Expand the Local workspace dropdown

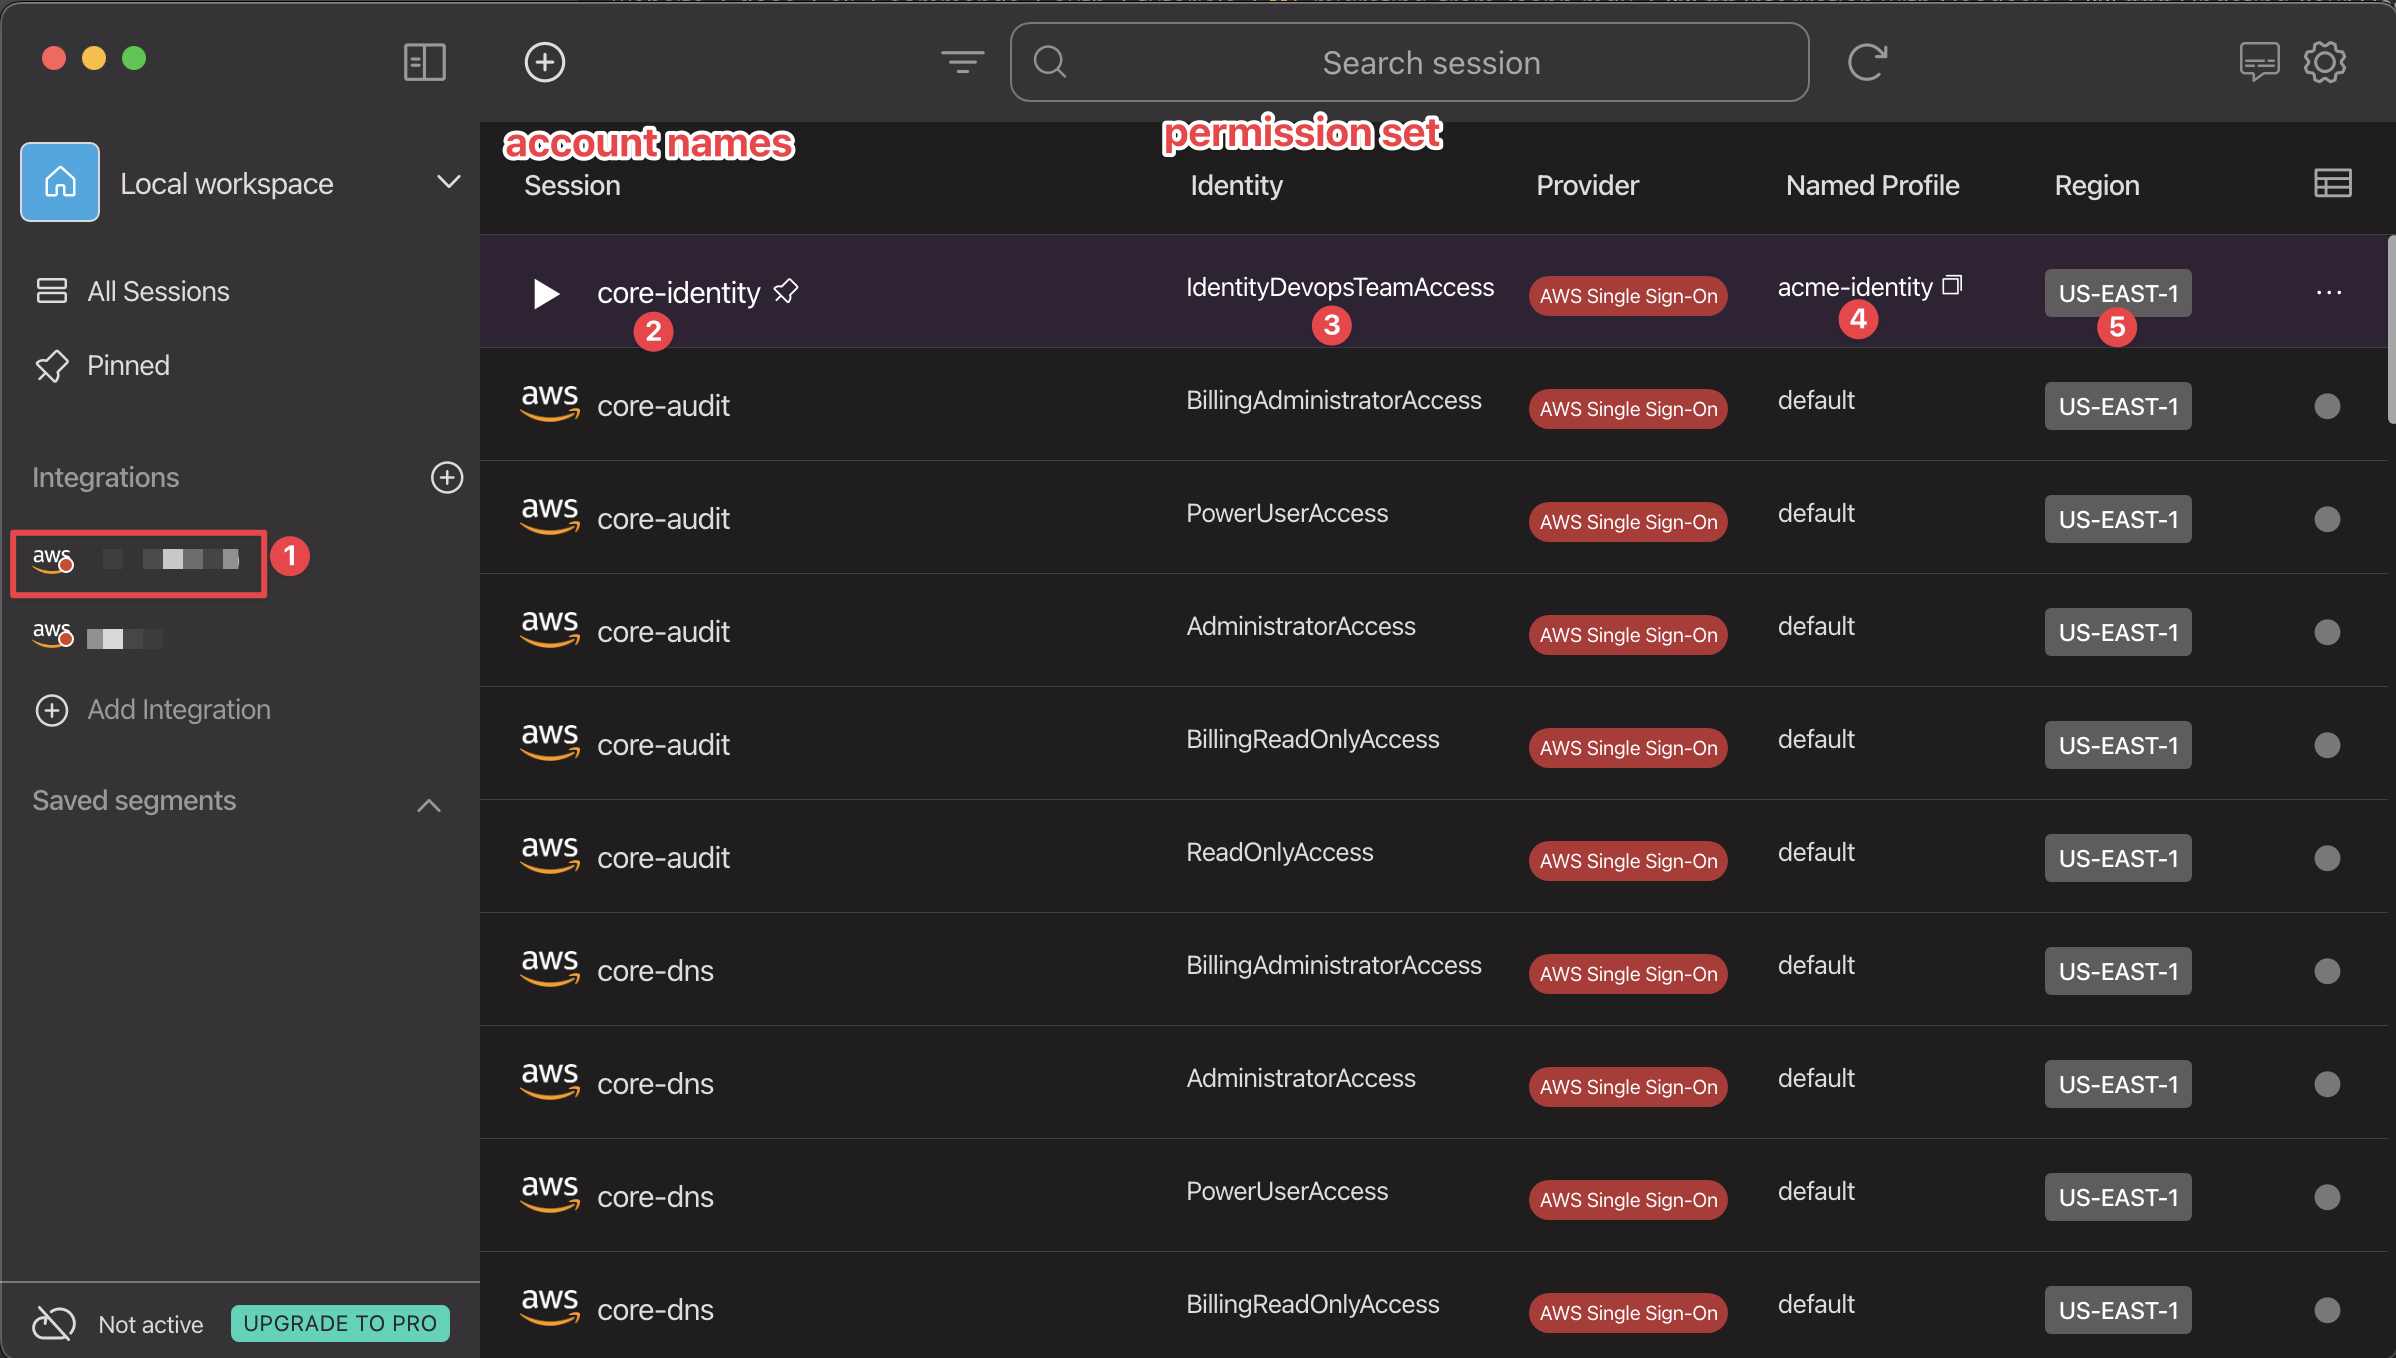click(x=448, y=183)
